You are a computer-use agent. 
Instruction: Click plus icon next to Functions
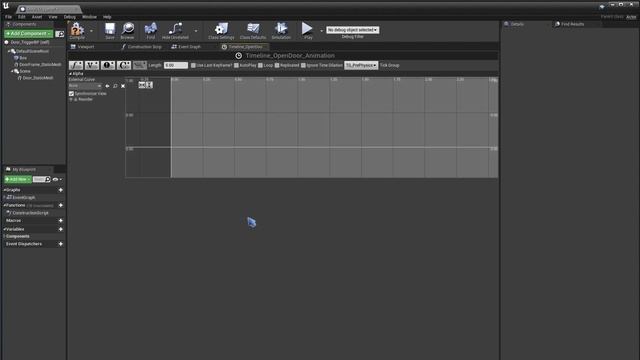61,205
